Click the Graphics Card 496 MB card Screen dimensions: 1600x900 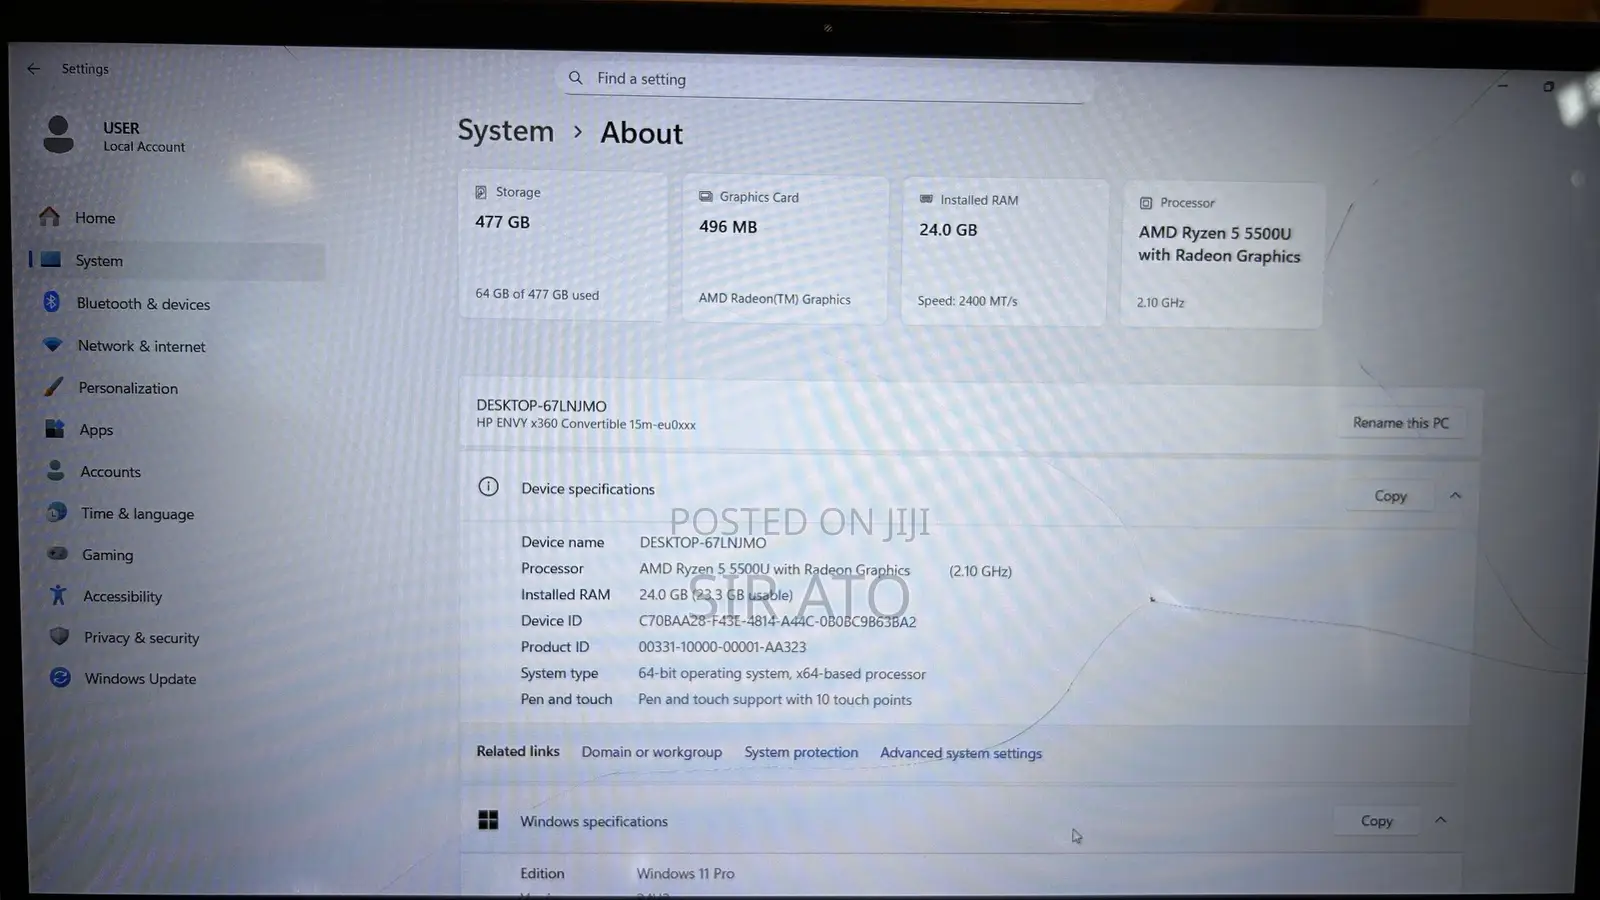click(x=785, y=249)
